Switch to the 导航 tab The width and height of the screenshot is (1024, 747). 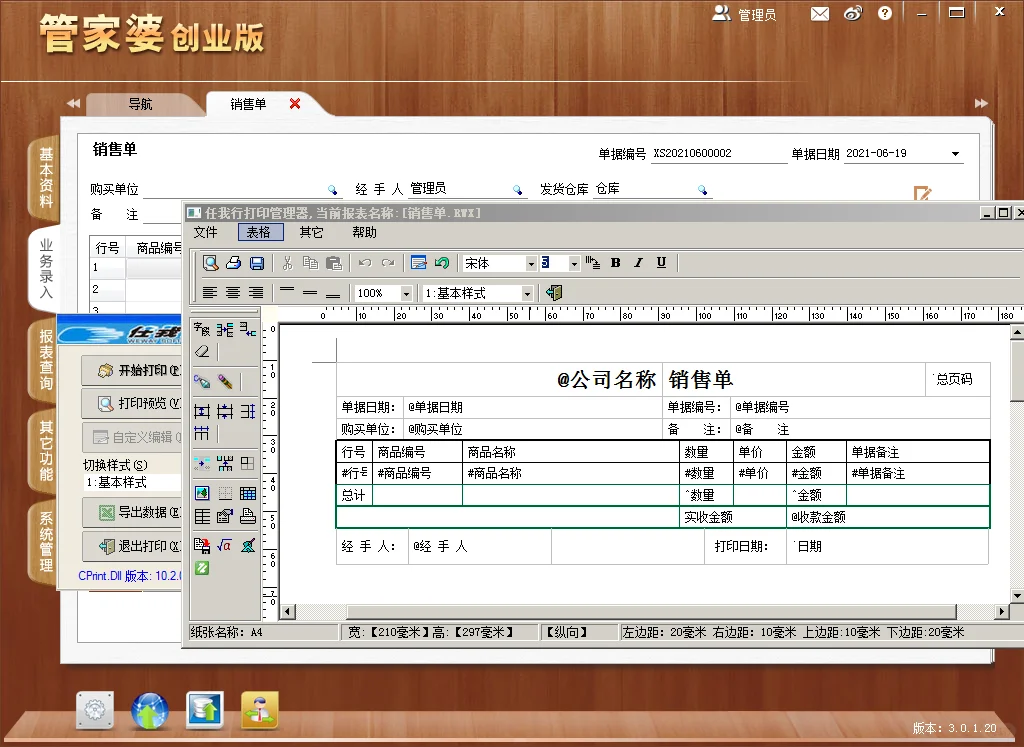coord(140,104)
